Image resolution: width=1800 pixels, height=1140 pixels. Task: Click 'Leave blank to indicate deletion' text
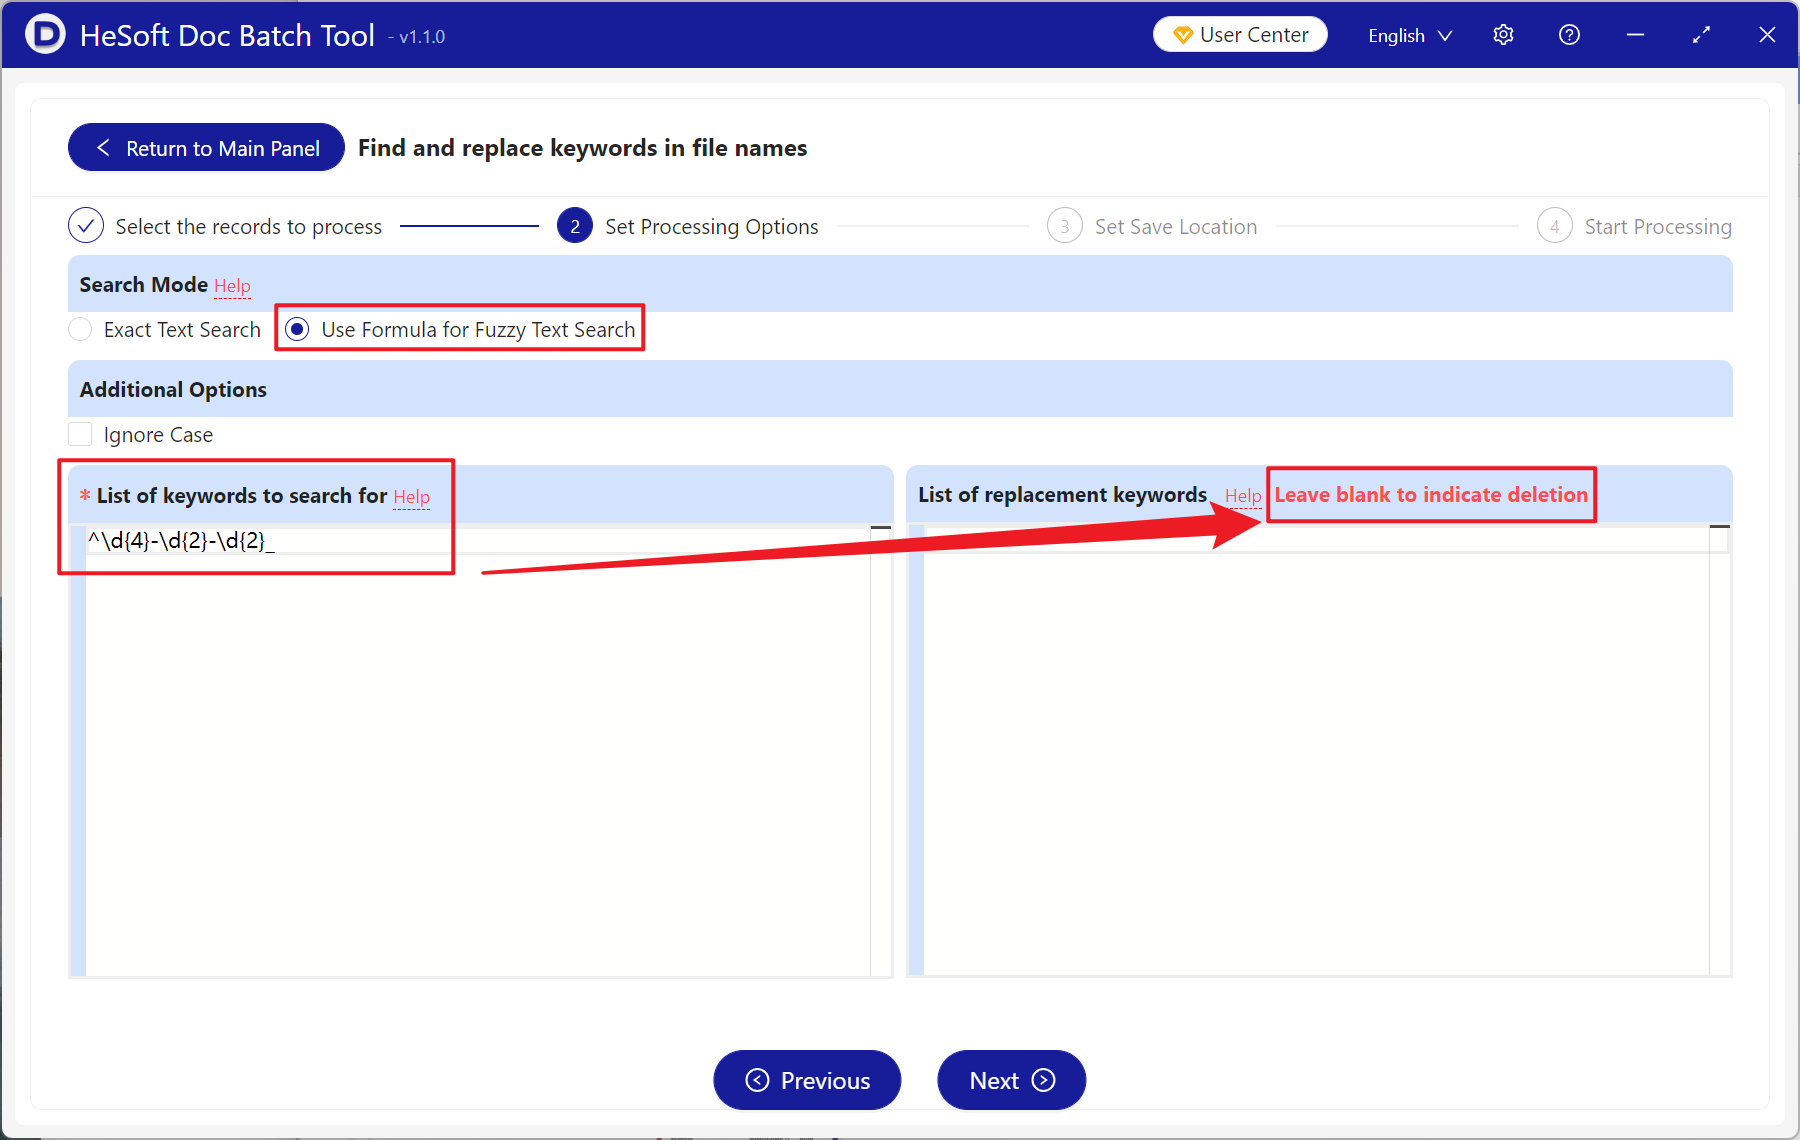pyautogui.click(x=1431, y=495)
